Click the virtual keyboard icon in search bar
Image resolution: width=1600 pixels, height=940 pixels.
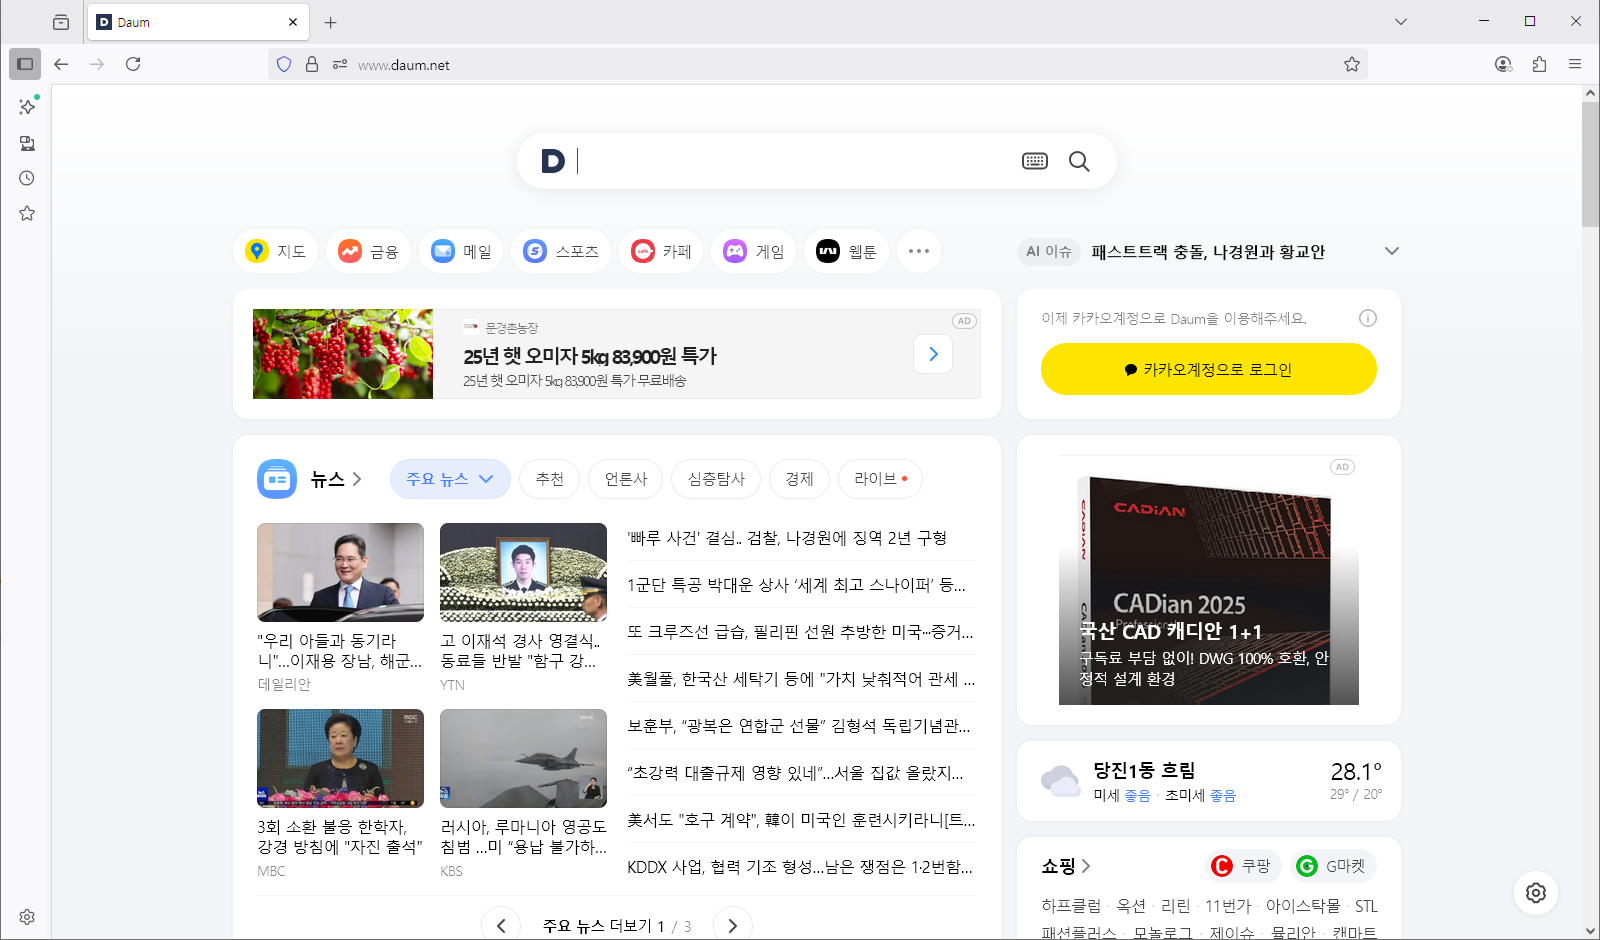pos(1035,161)
